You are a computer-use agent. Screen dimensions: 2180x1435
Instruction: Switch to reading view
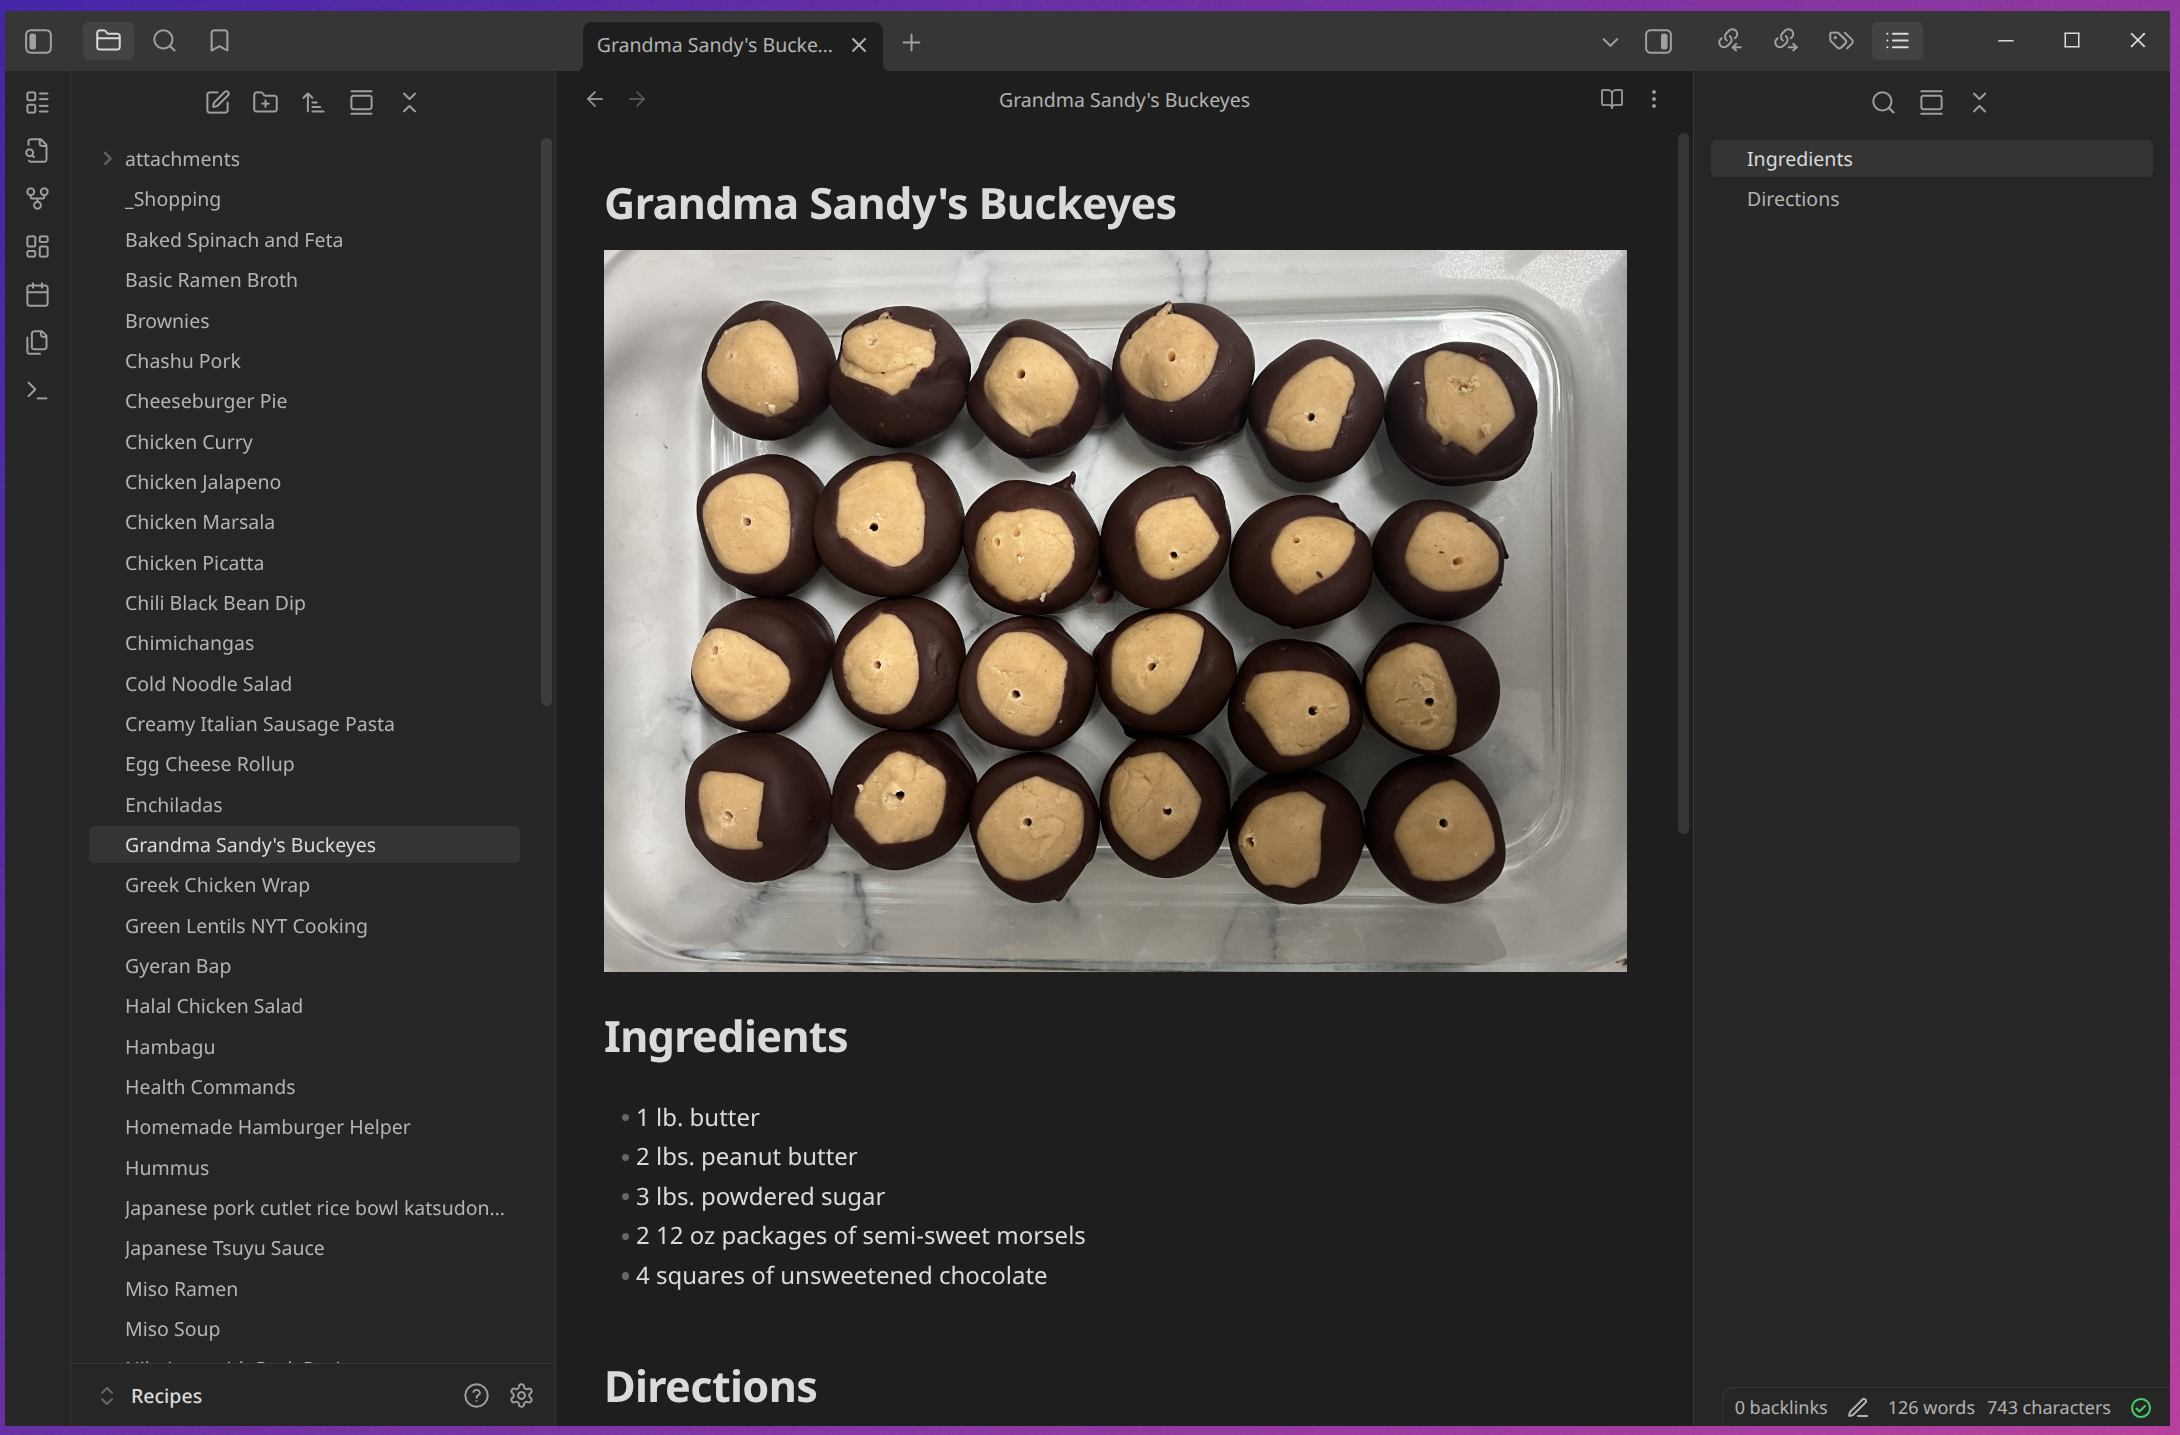coord(1611,99)
